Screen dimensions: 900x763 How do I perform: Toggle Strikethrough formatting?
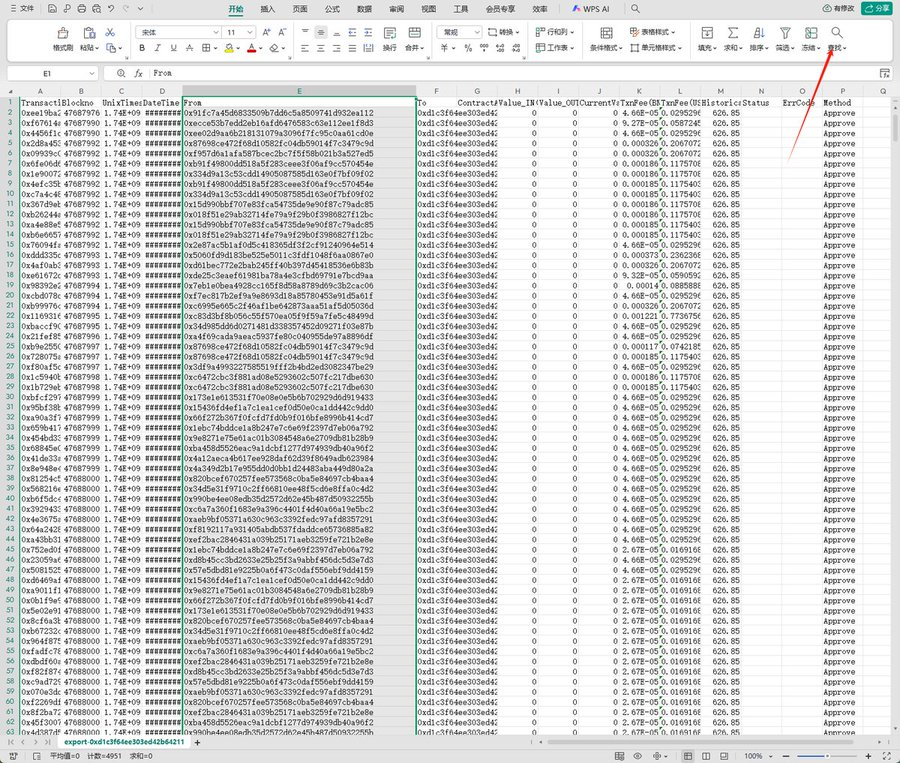point(189,48)
